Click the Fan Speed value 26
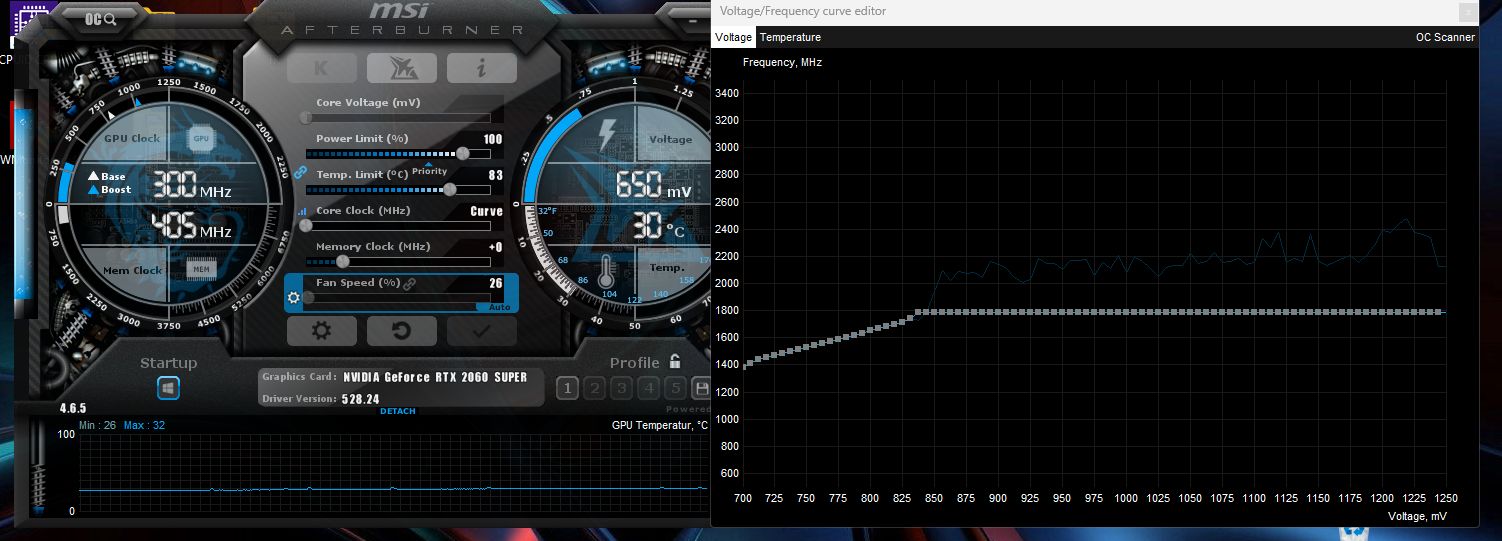The width and height of the screenshot is (1502, 541). coord(496,283)
